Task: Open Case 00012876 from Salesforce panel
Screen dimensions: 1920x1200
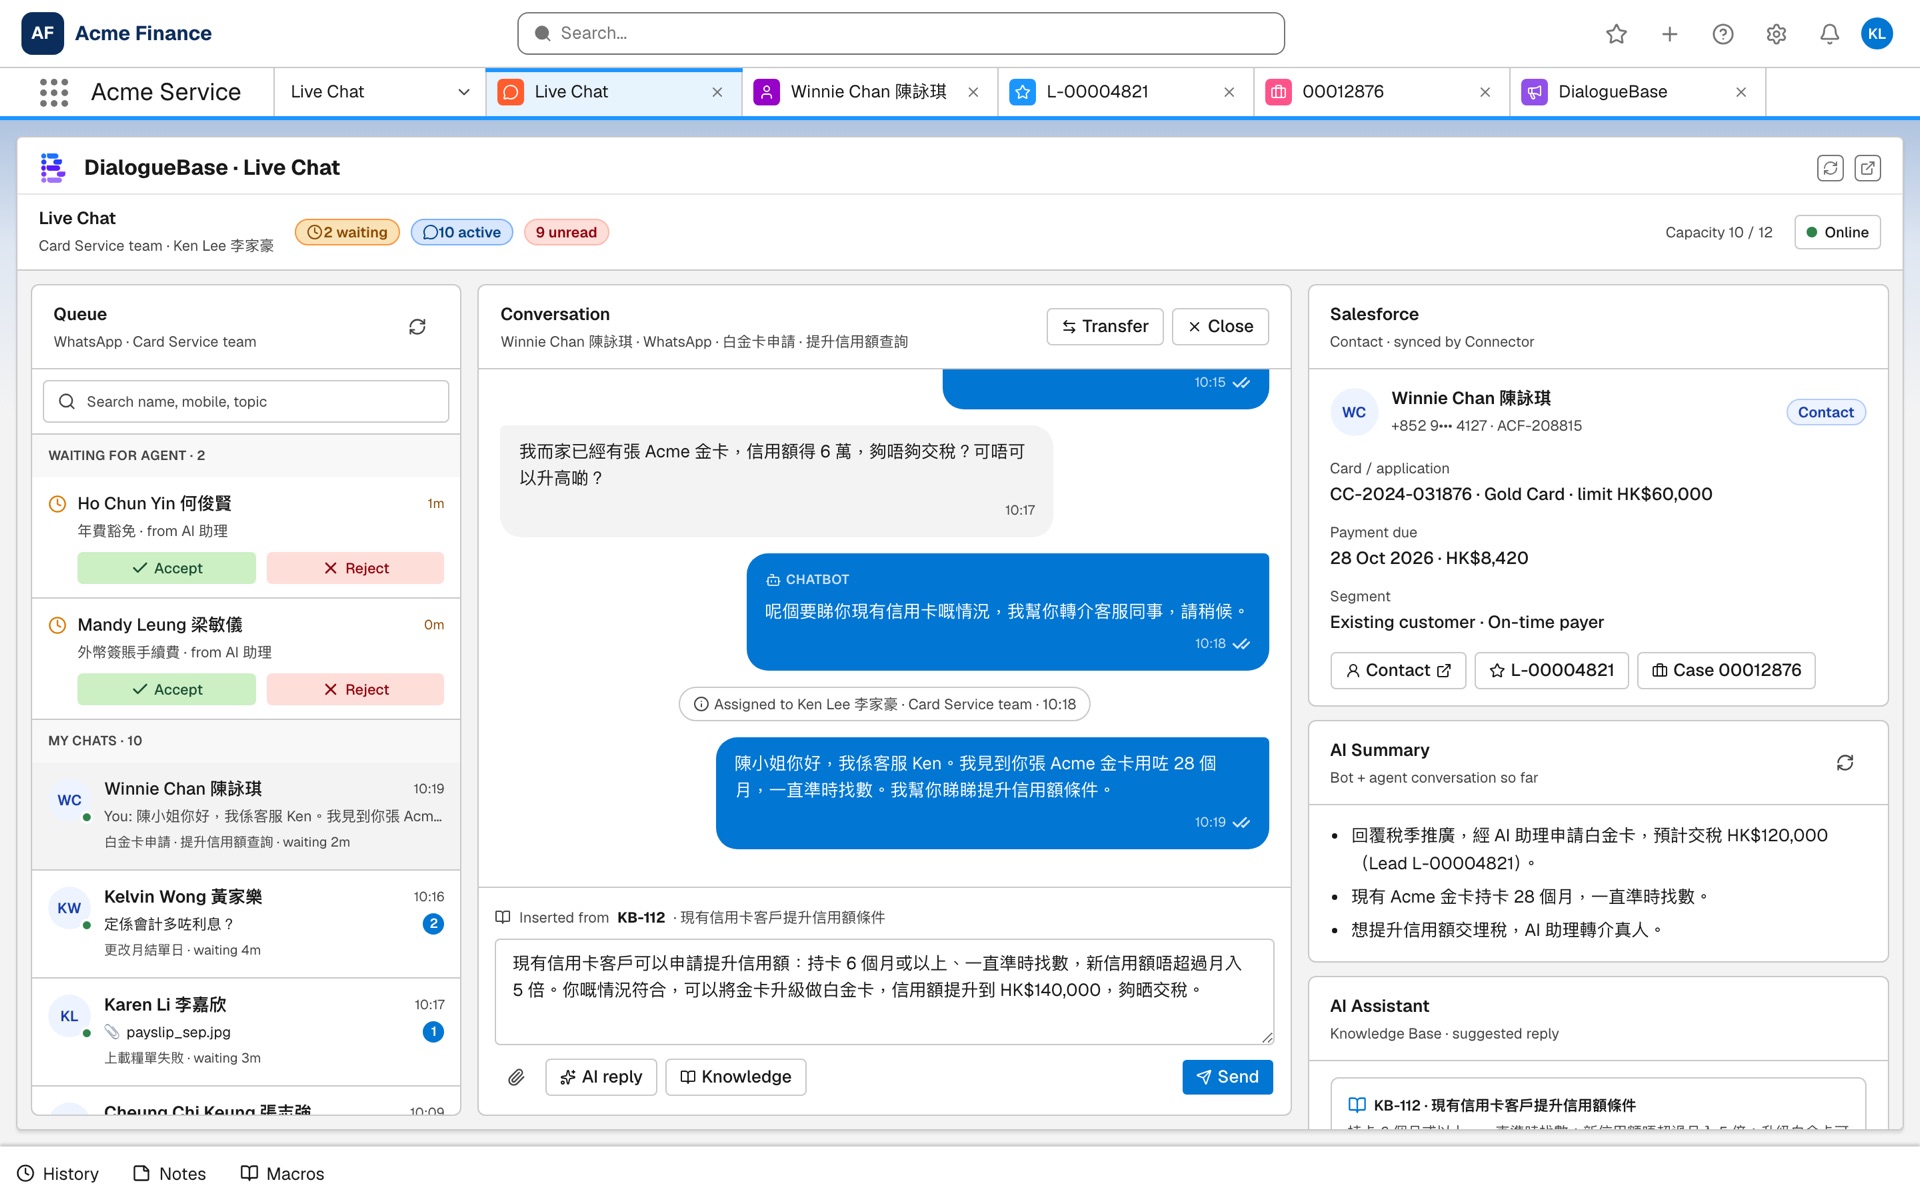Action: coord(1726,671)
